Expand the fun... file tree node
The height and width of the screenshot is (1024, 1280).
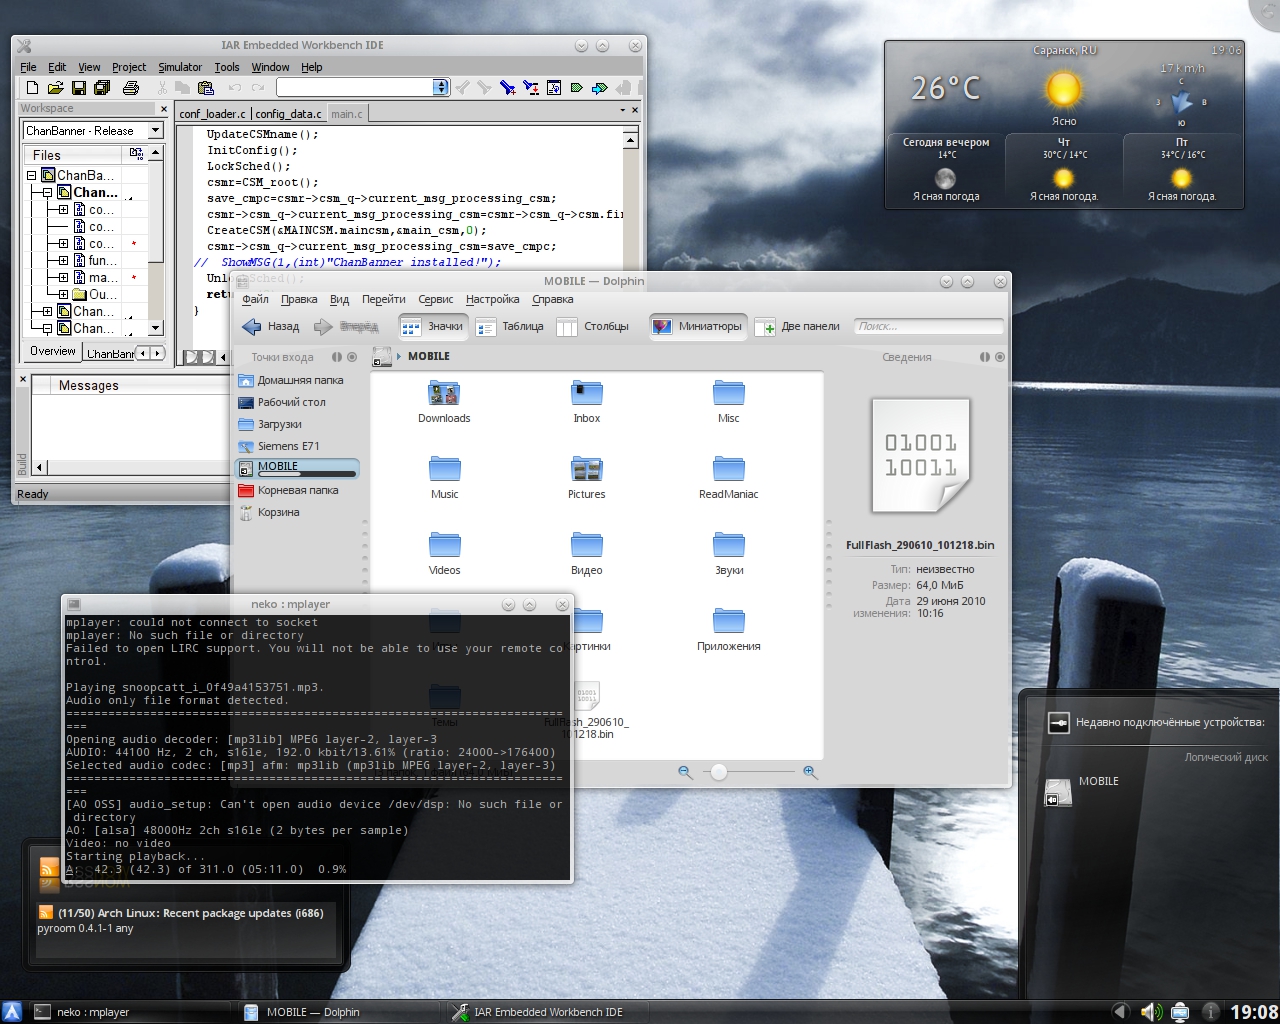[x=63, y=260]
